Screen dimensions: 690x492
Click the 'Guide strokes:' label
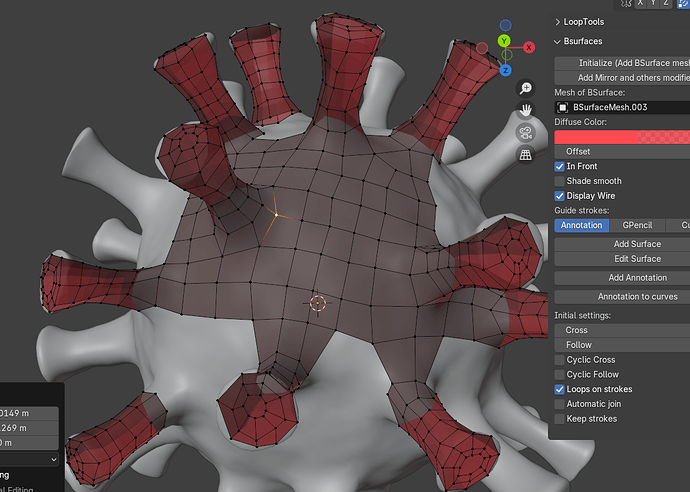[x=581, y=211]
